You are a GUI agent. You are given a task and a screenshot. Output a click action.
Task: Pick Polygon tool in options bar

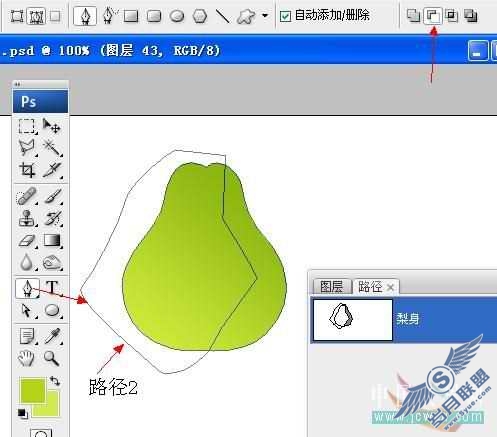[x=200, y=16]
